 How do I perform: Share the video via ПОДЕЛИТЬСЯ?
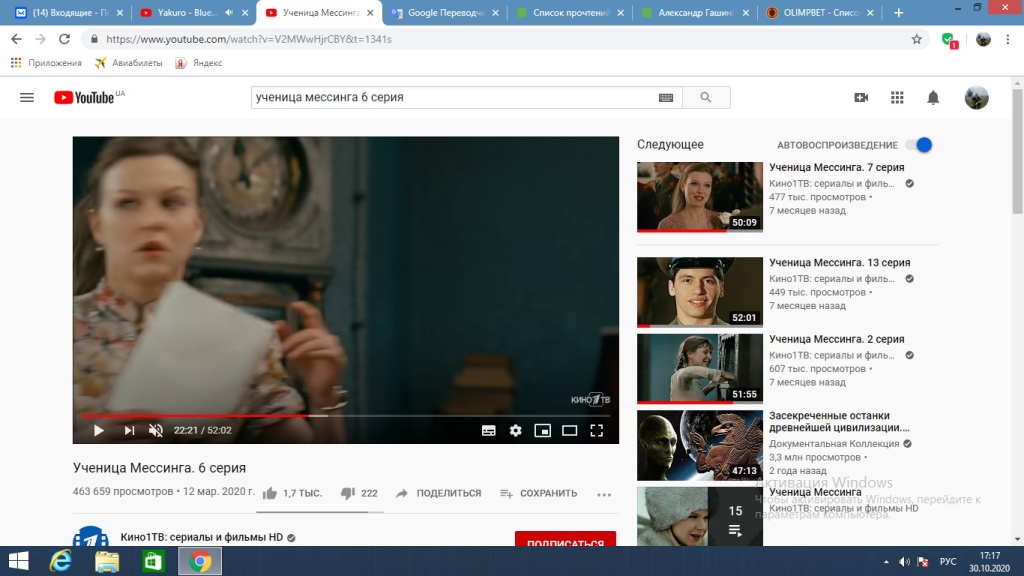(439, 493)
